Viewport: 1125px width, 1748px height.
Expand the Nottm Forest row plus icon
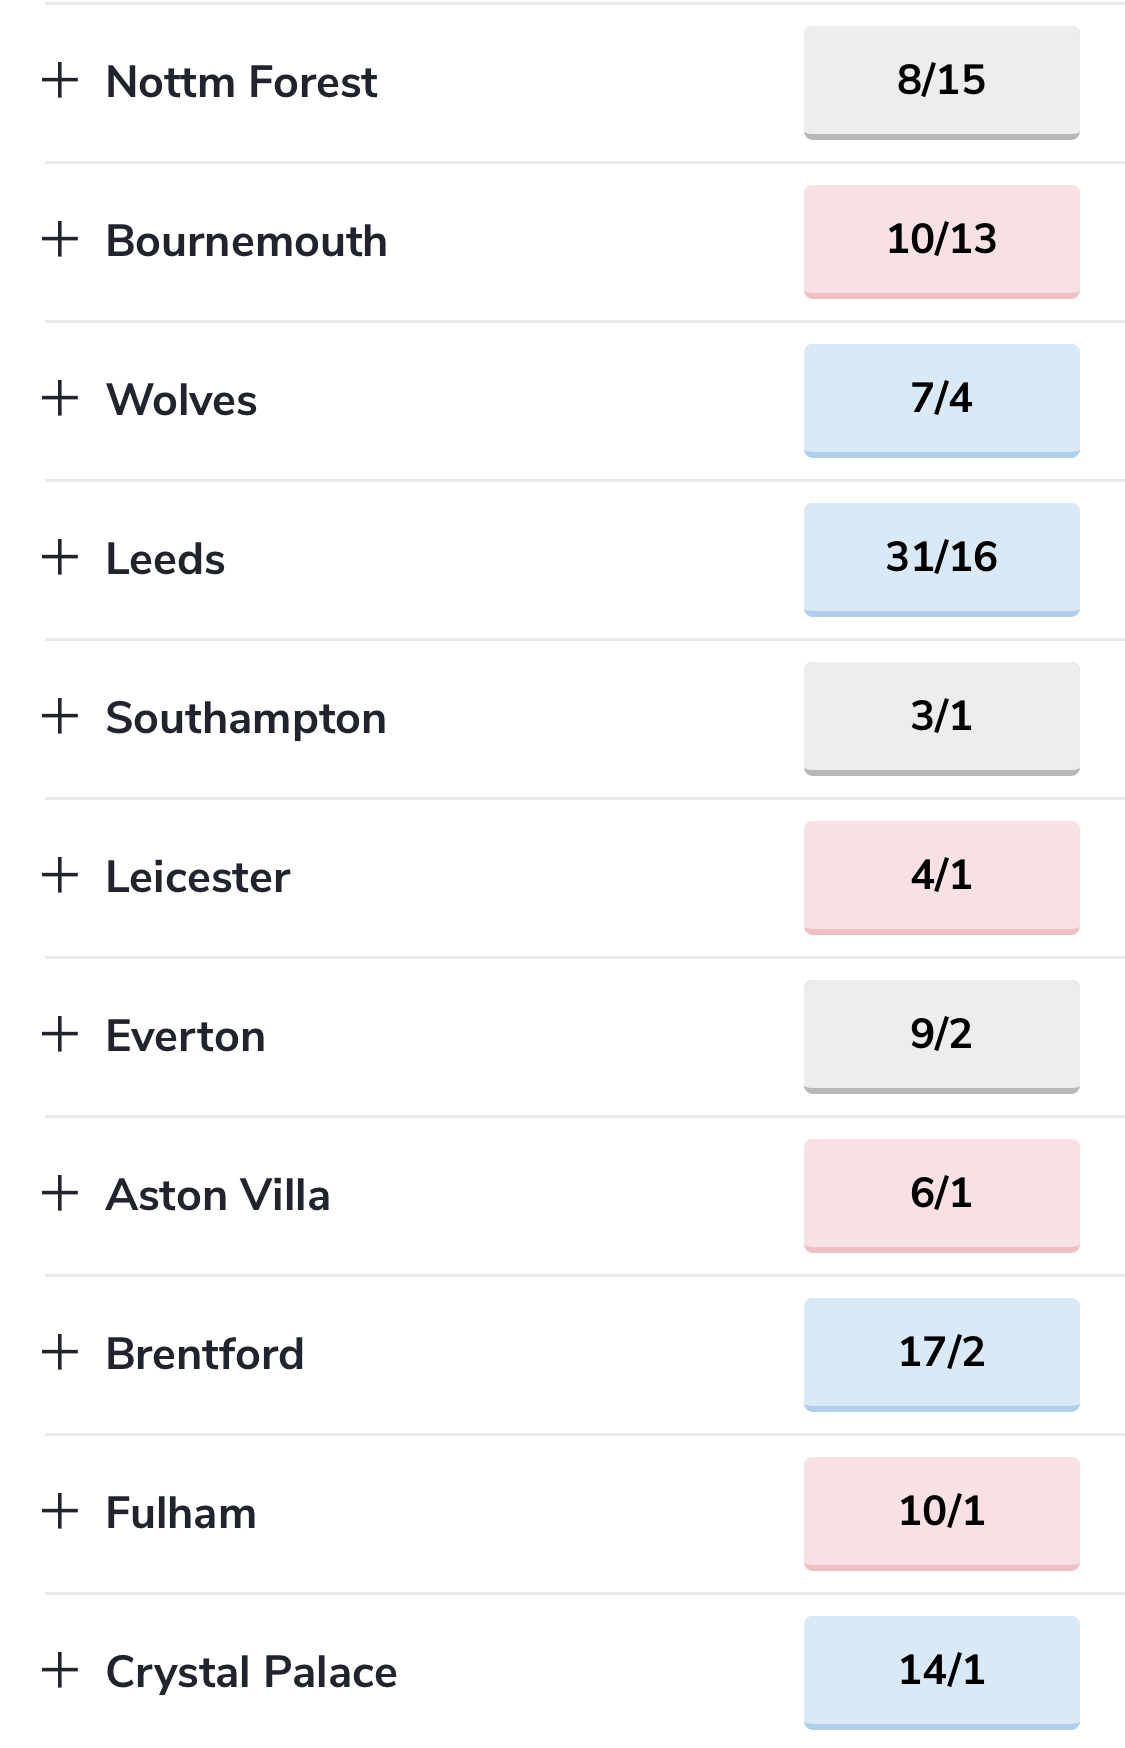tap(60, 81)
